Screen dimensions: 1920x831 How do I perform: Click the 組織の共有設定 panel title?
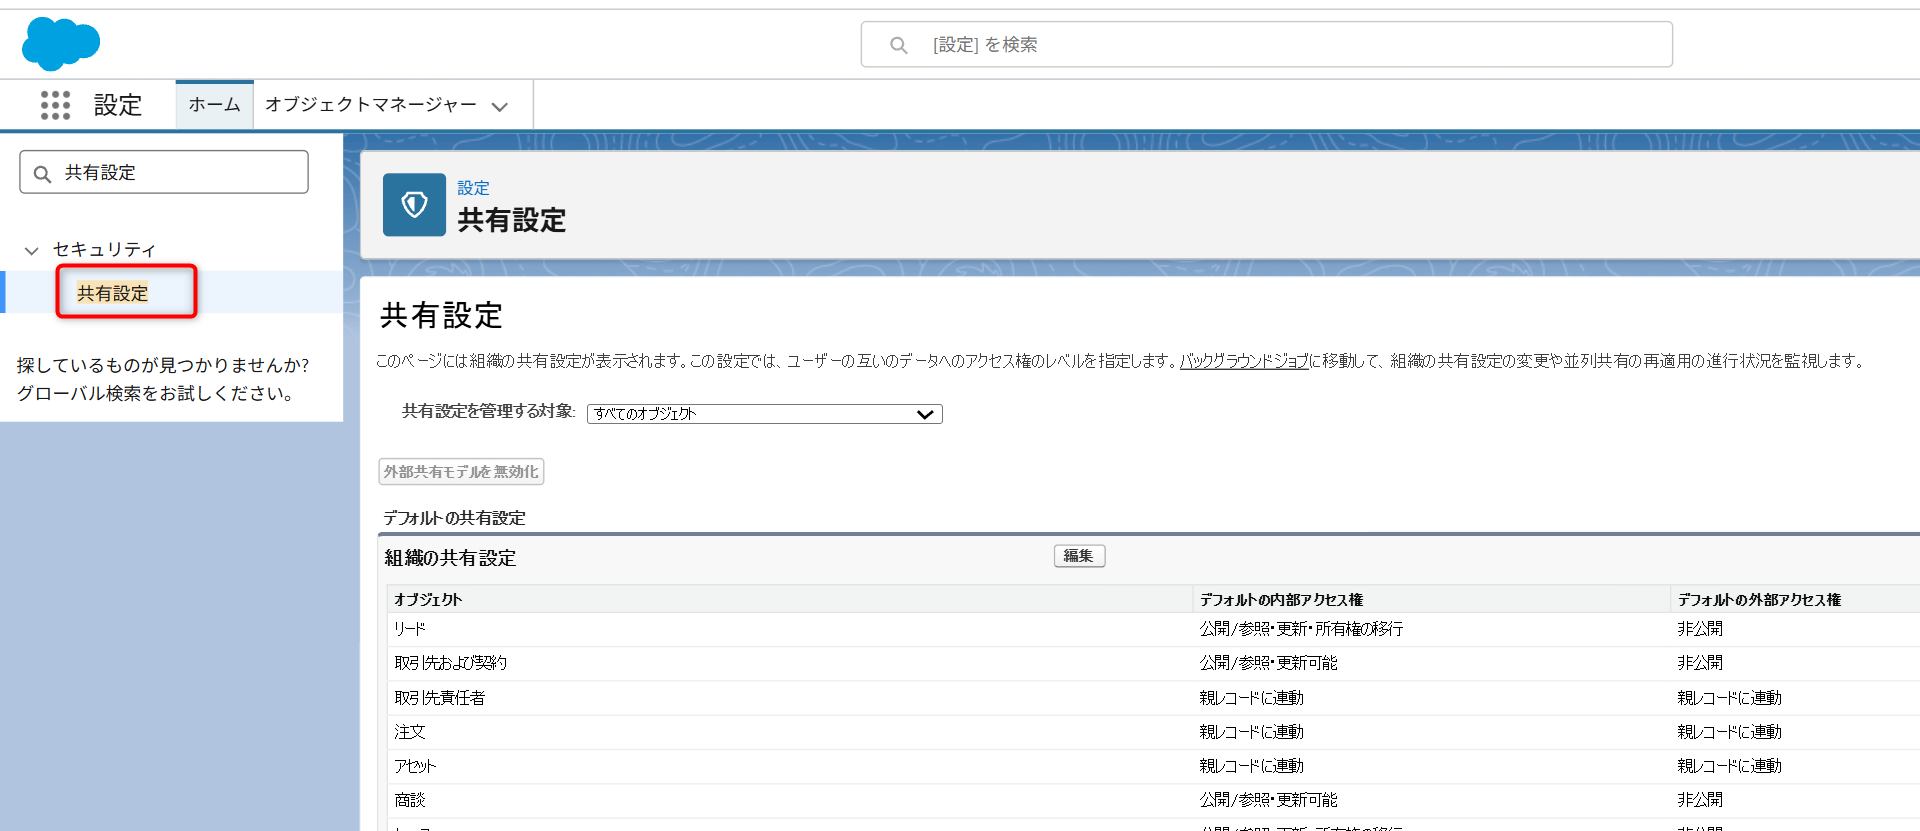[450, 558]
